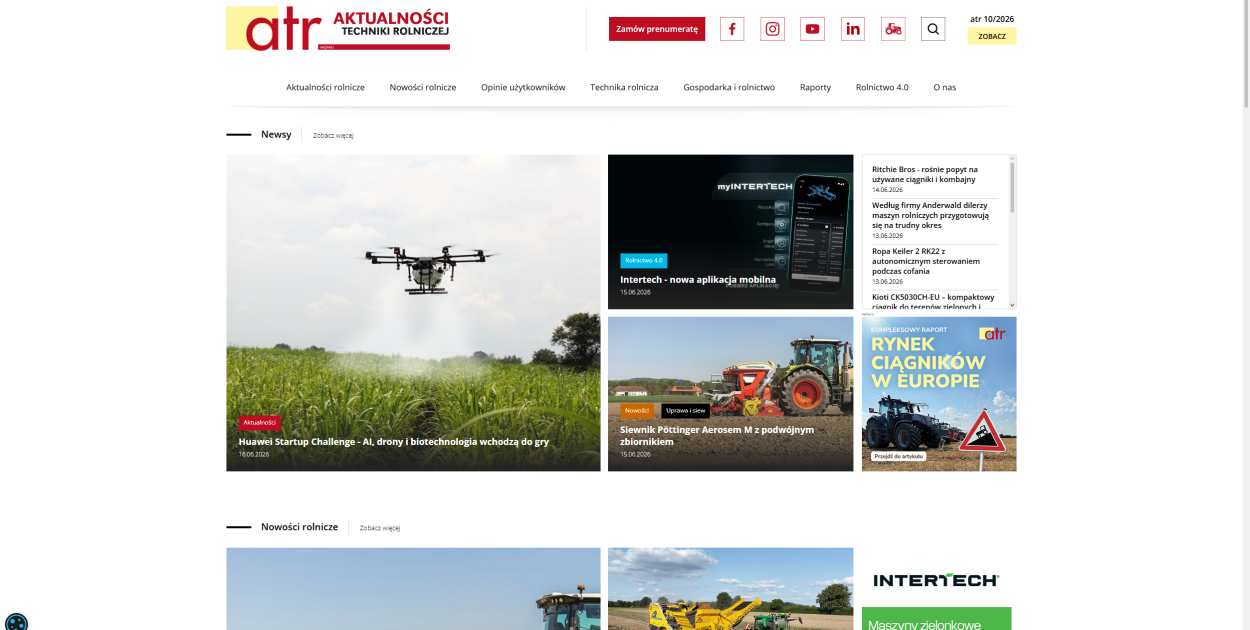Open the Instagram profile icon
The image size is (1250, 630).
coord(773,29)
